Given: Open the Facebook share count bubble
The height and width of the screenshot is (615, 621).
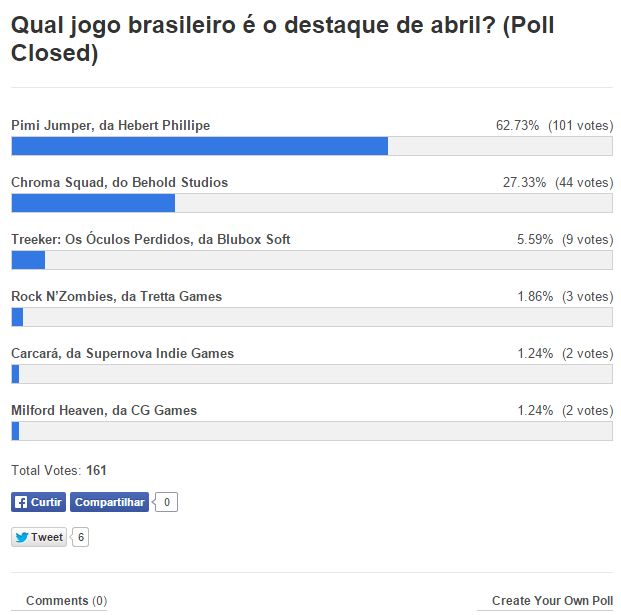Looking at the screenshot, I should point(166,502).
